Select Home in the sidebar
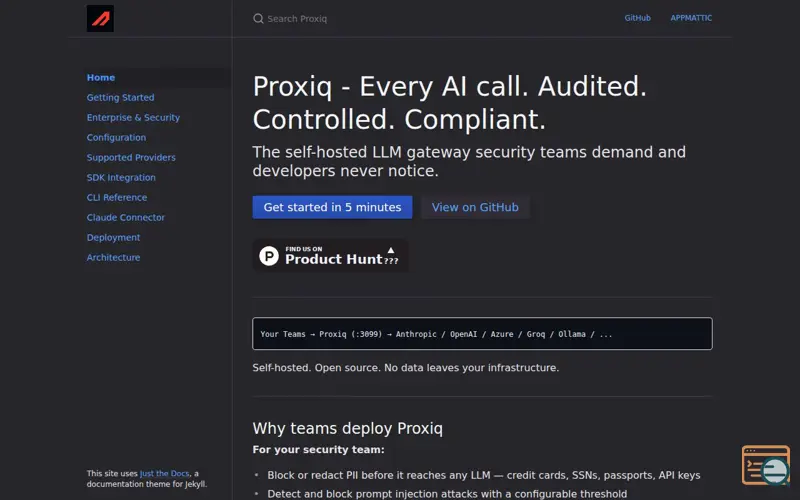The height and width of the screenshot is (500, 800). [x=101, y=78]
